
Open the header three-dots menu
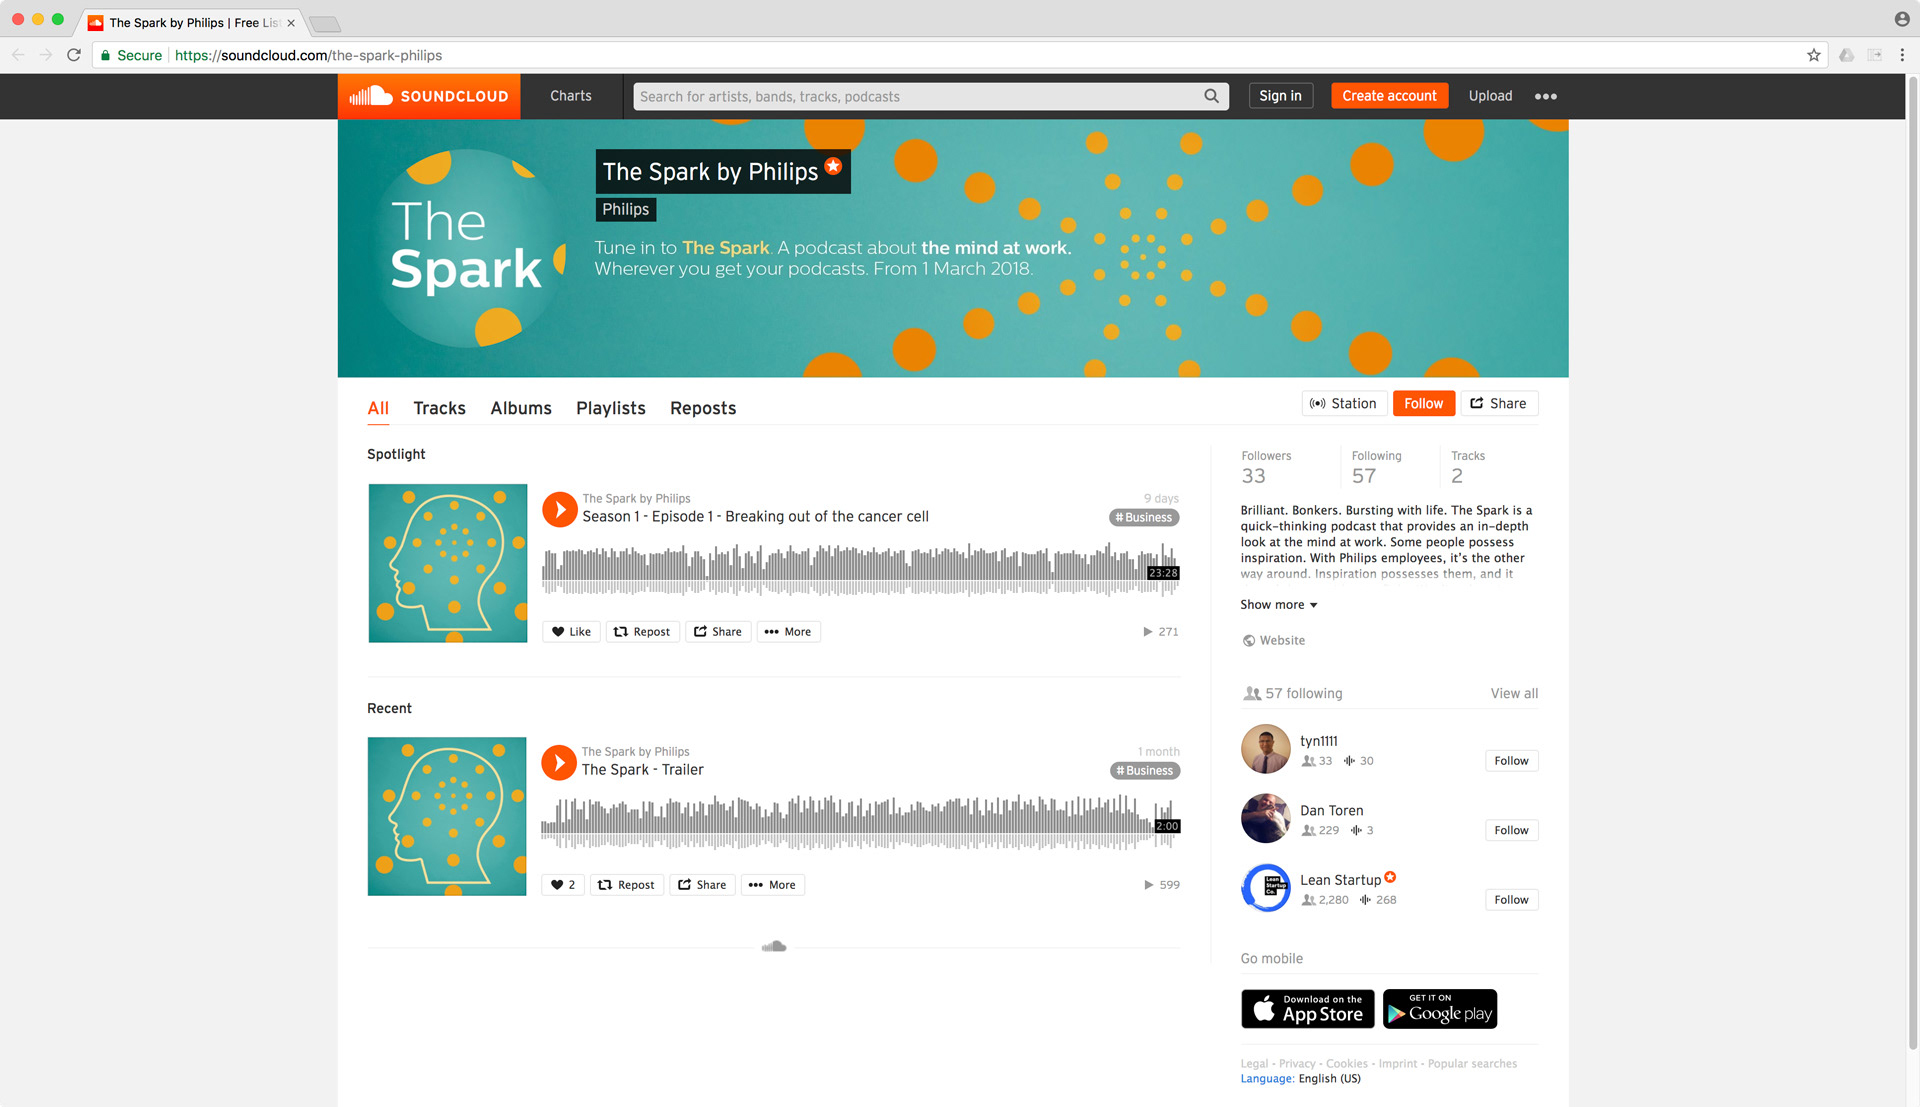(x=1545, y=96)
